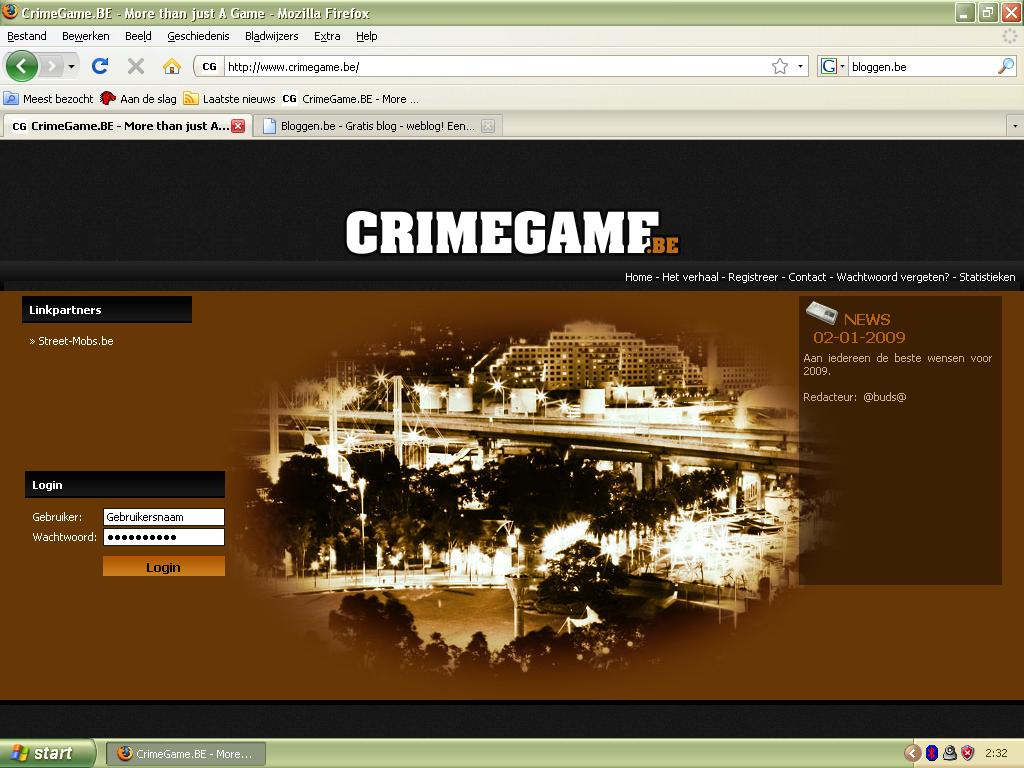Image resolution: width=1024 pixels, height=768 pixels.
Task: Click the search magnifier icon
Action: pos(1005,66)
